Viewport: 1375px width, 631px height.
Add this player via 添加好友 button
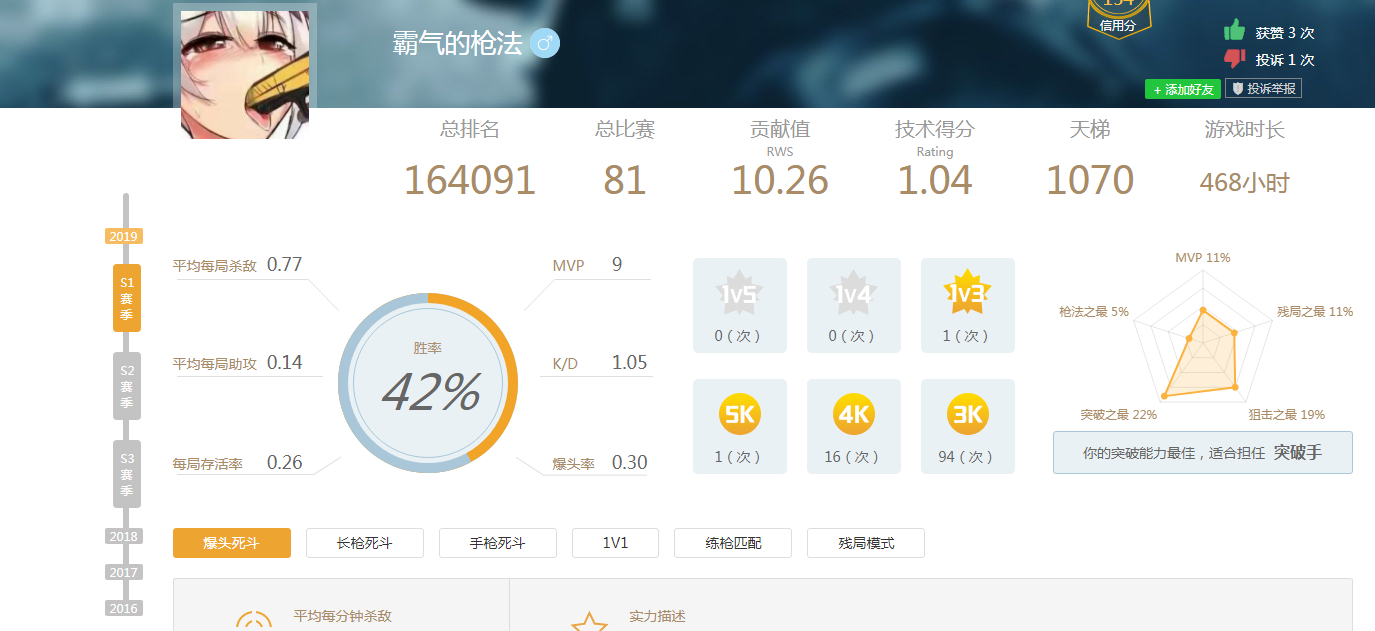point(1183,90)
